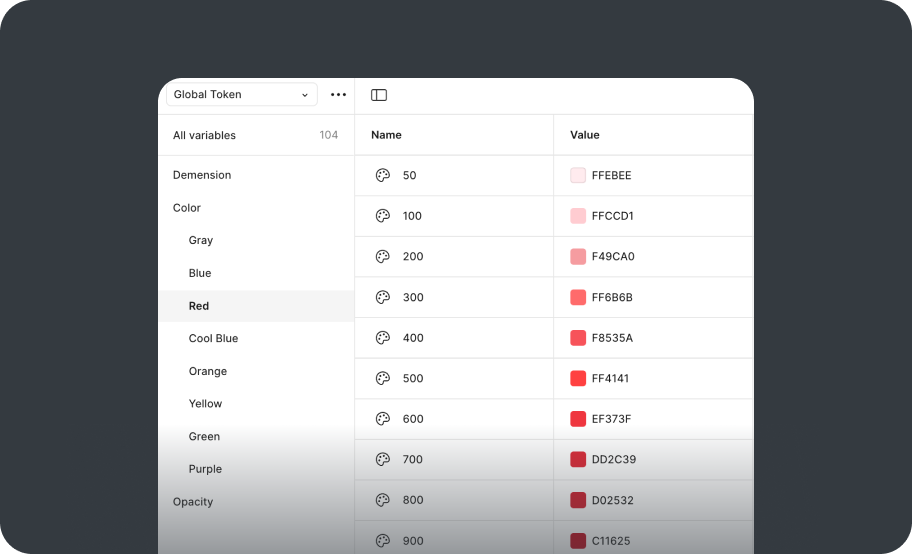Open the F49CA0 color swatch
Viewport: 912px width, 554px height.
[578, 256]
